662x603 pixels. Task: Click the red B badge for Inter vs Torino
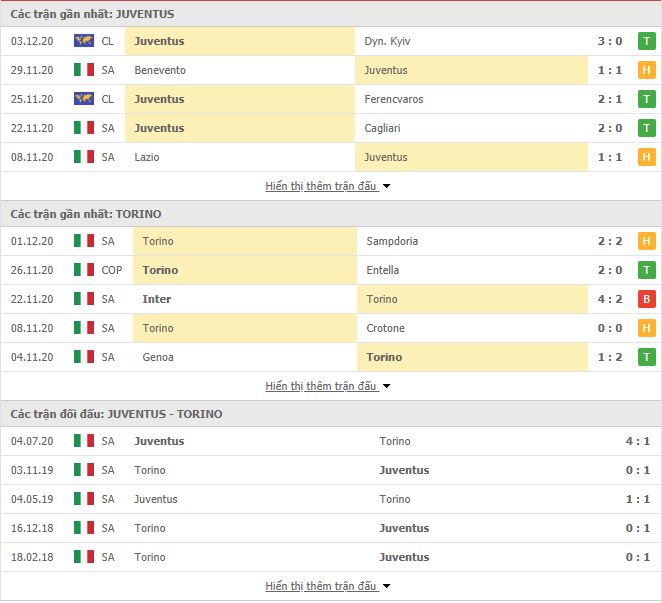click(x=646, y=299)
